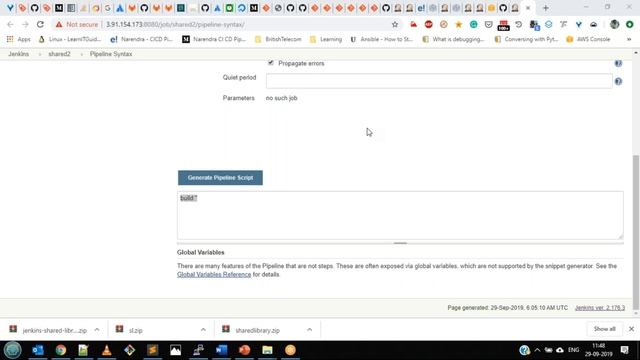Click Show all downloads
The image size is (640, 360).
click(604, 329)
